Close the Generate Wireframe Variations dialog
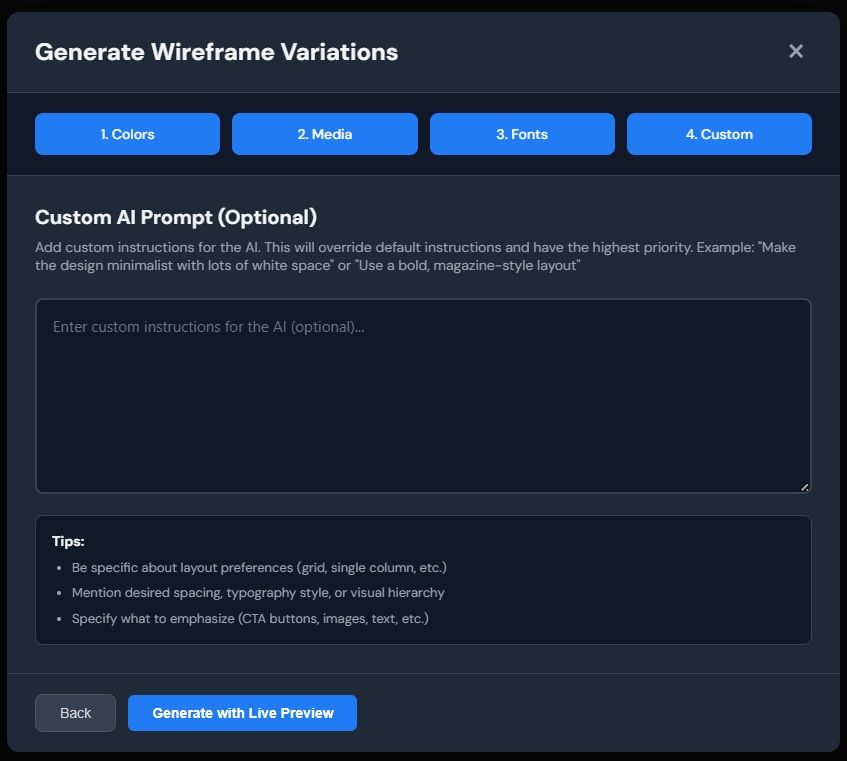The width and height of the screenshot is (847, 761). click(795, 51)
